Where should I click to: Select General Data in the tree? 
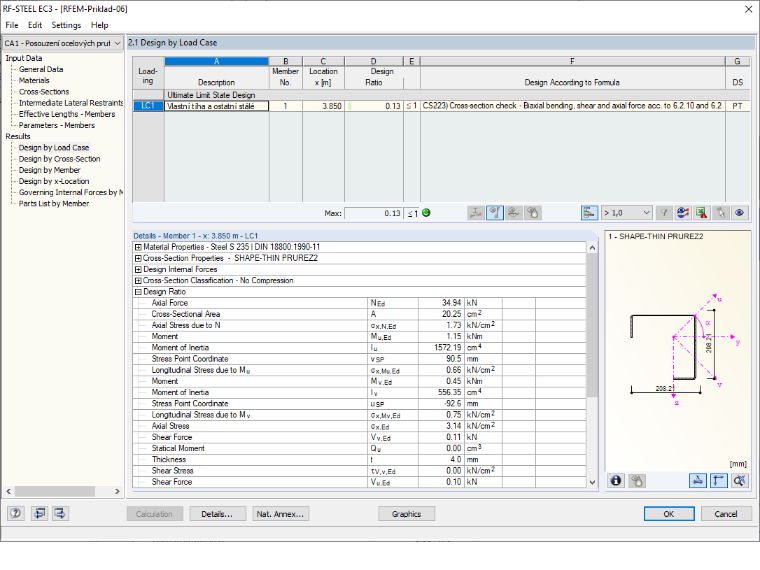click(x=41, y=69)
